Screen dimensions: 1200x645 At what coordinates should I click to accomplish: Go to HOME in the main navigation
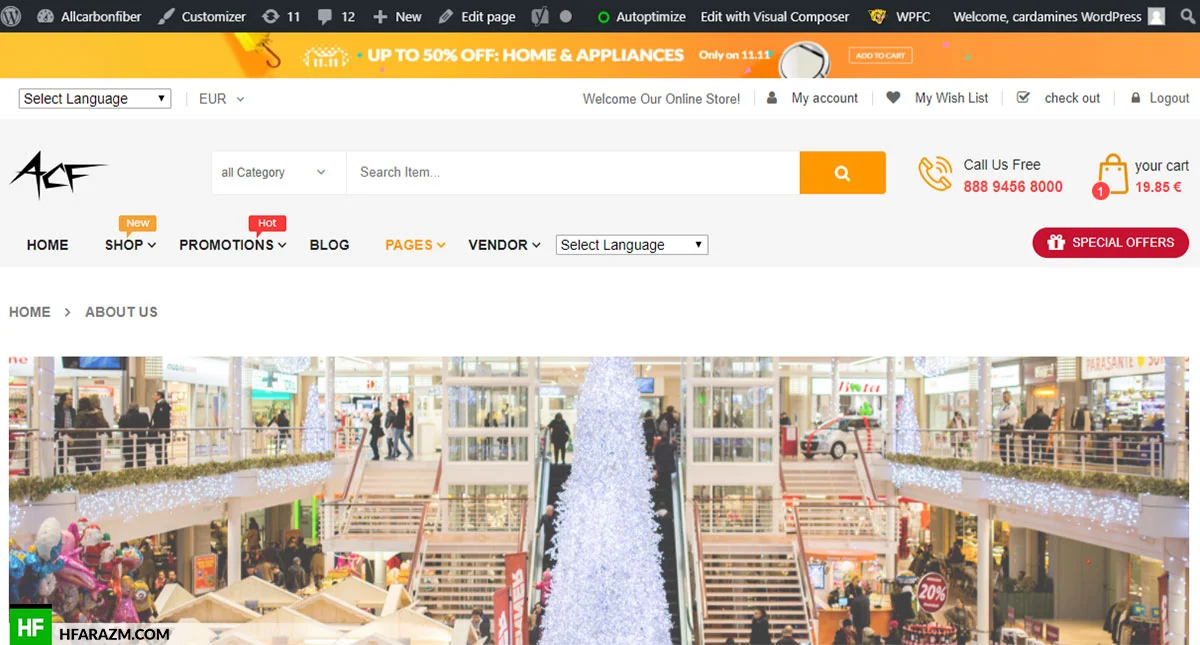coord(48,245)
